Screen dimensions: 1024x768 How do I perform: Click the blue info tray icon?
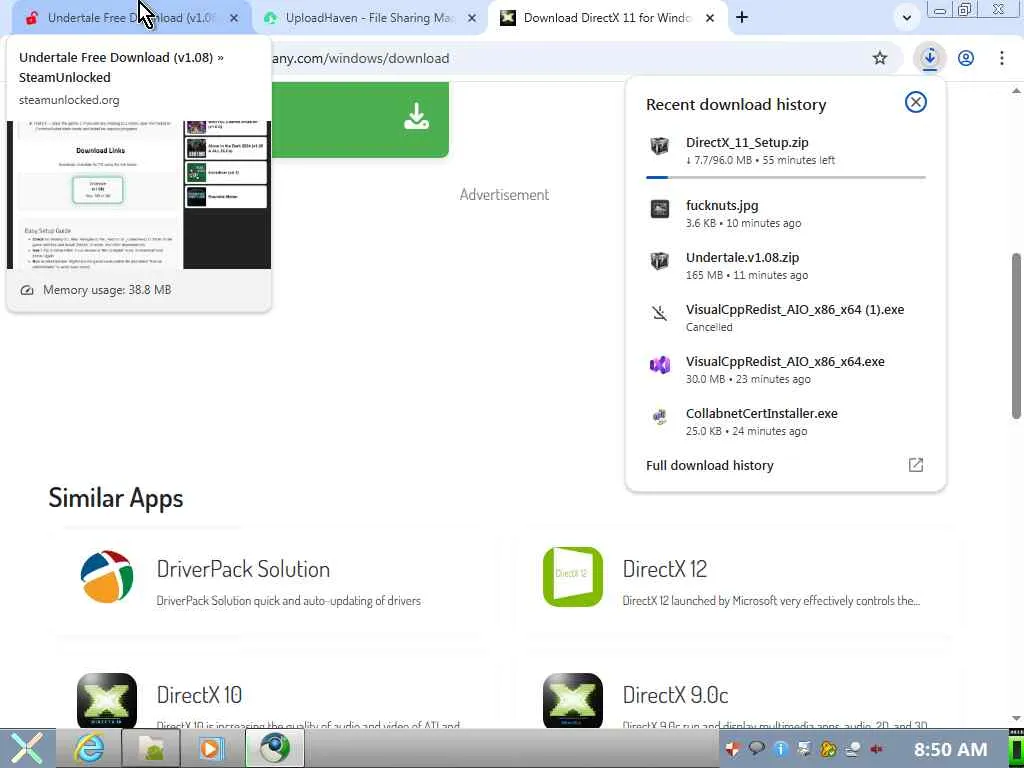tap(781, 749)
